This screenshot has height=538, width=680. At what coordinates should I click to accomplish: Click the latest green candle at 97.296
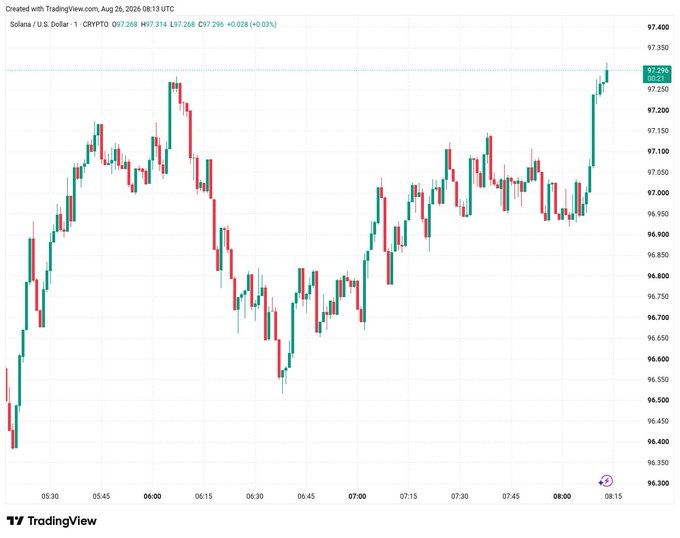pos(607,75)
